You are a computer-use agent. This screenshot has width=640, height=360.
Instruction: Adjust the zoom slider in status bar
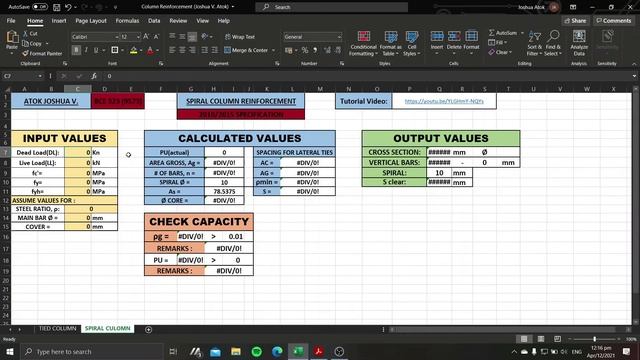[x=595, y=339]
